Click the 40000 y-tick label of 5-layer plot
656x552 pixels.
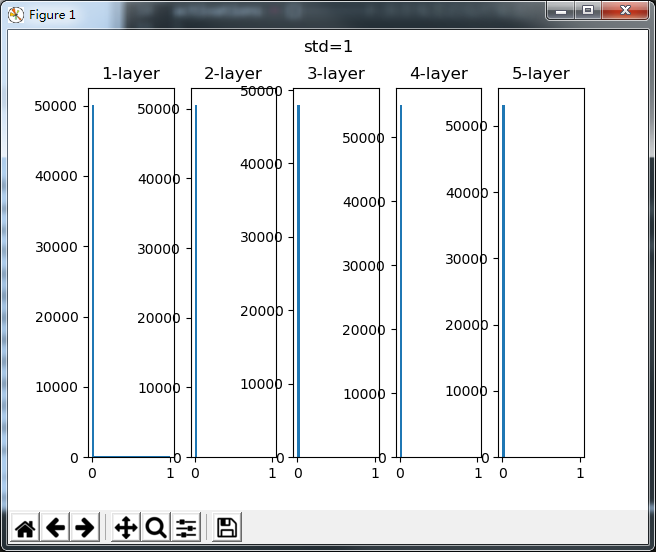467,193
